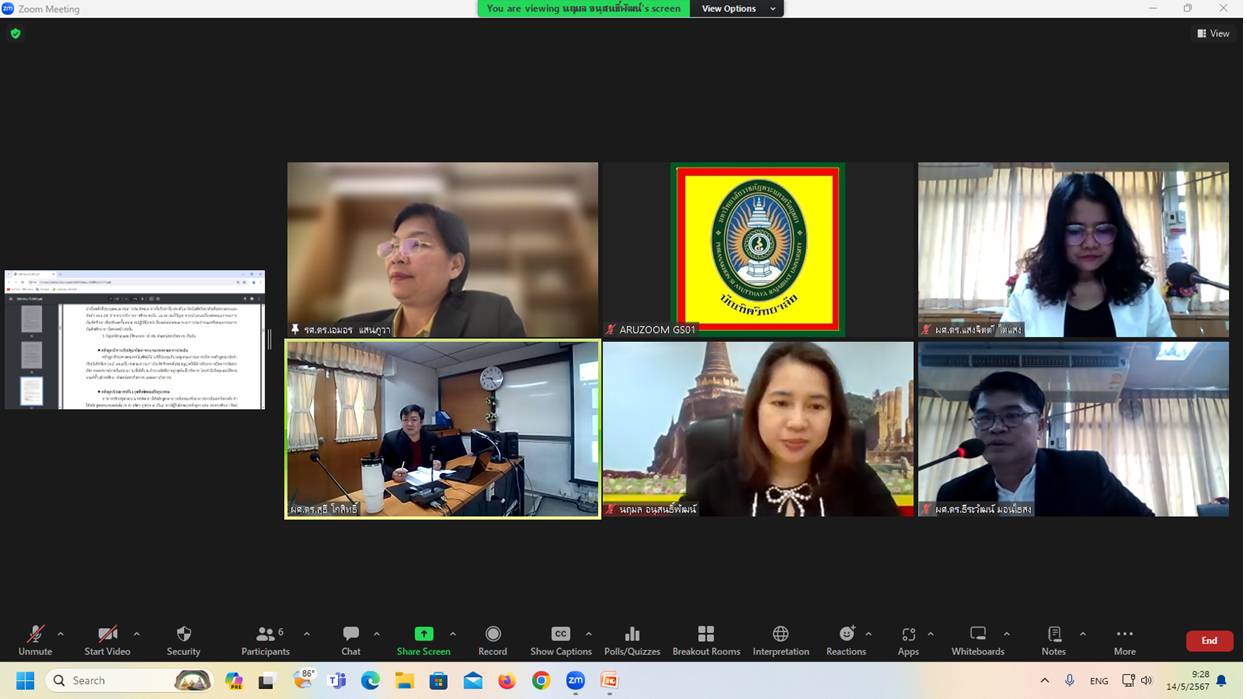Image resolution: width=1247 pixels, height=699 pixels.
Task: Open the notifications bell icon
Action: pyautogui.click(x=1221, y=681)
